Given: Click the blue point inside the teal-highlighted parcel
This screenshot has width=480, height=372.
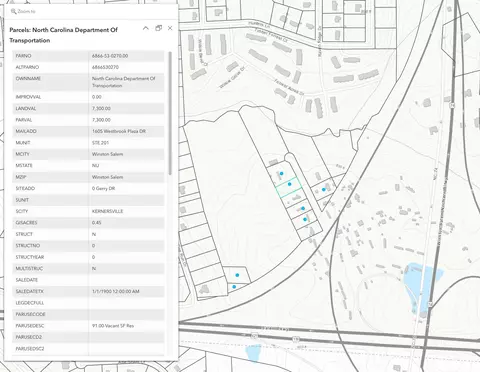Looking at the screenshot, I should 289,184.
